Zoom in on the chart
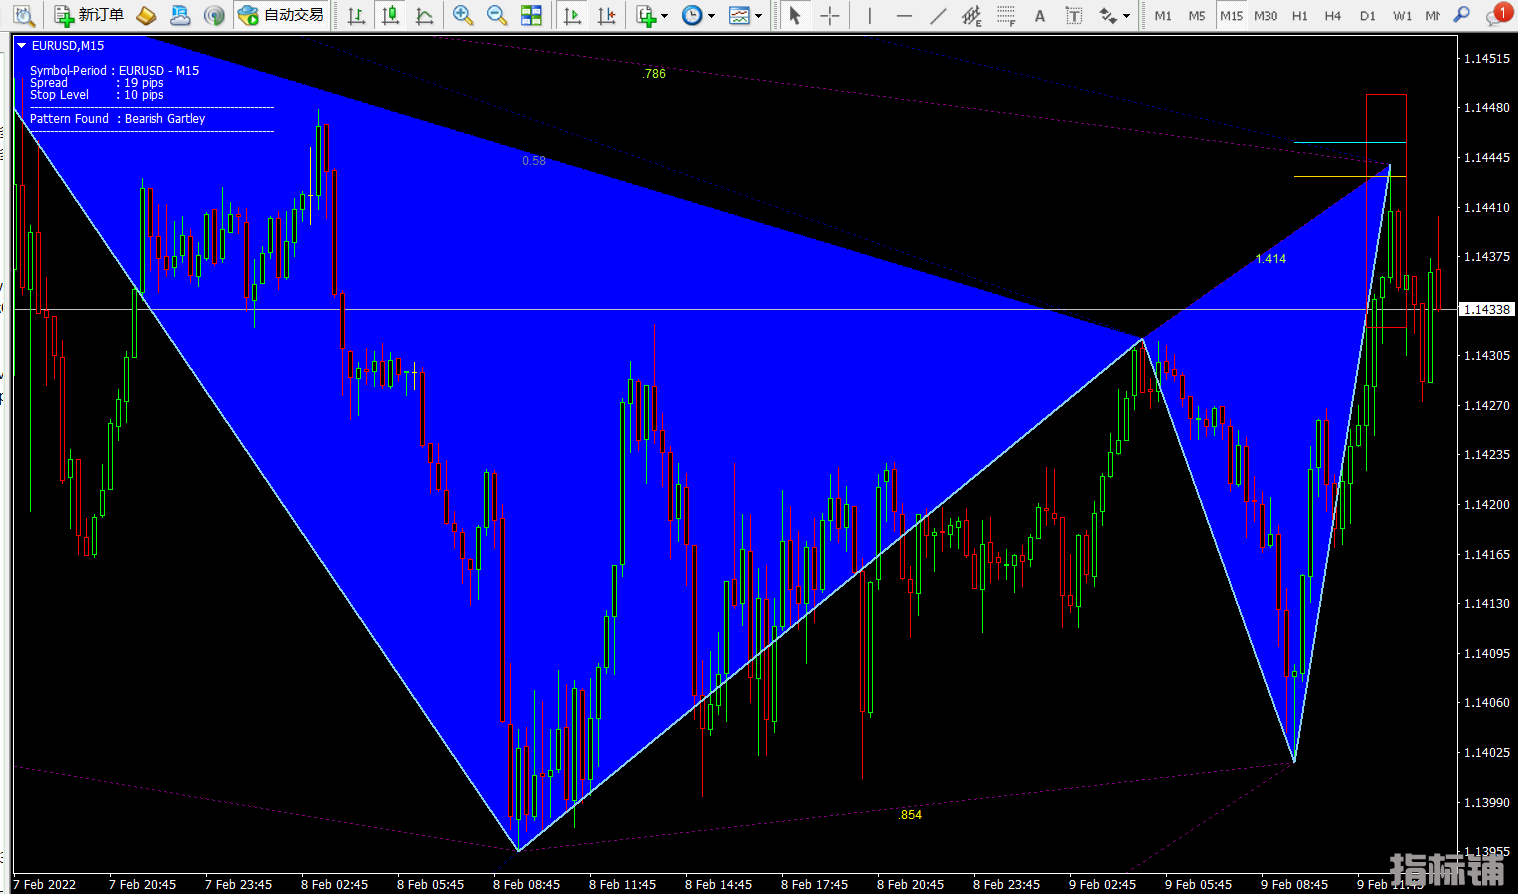Viewport: 1518px width, 894px height. tap(462, 15)
